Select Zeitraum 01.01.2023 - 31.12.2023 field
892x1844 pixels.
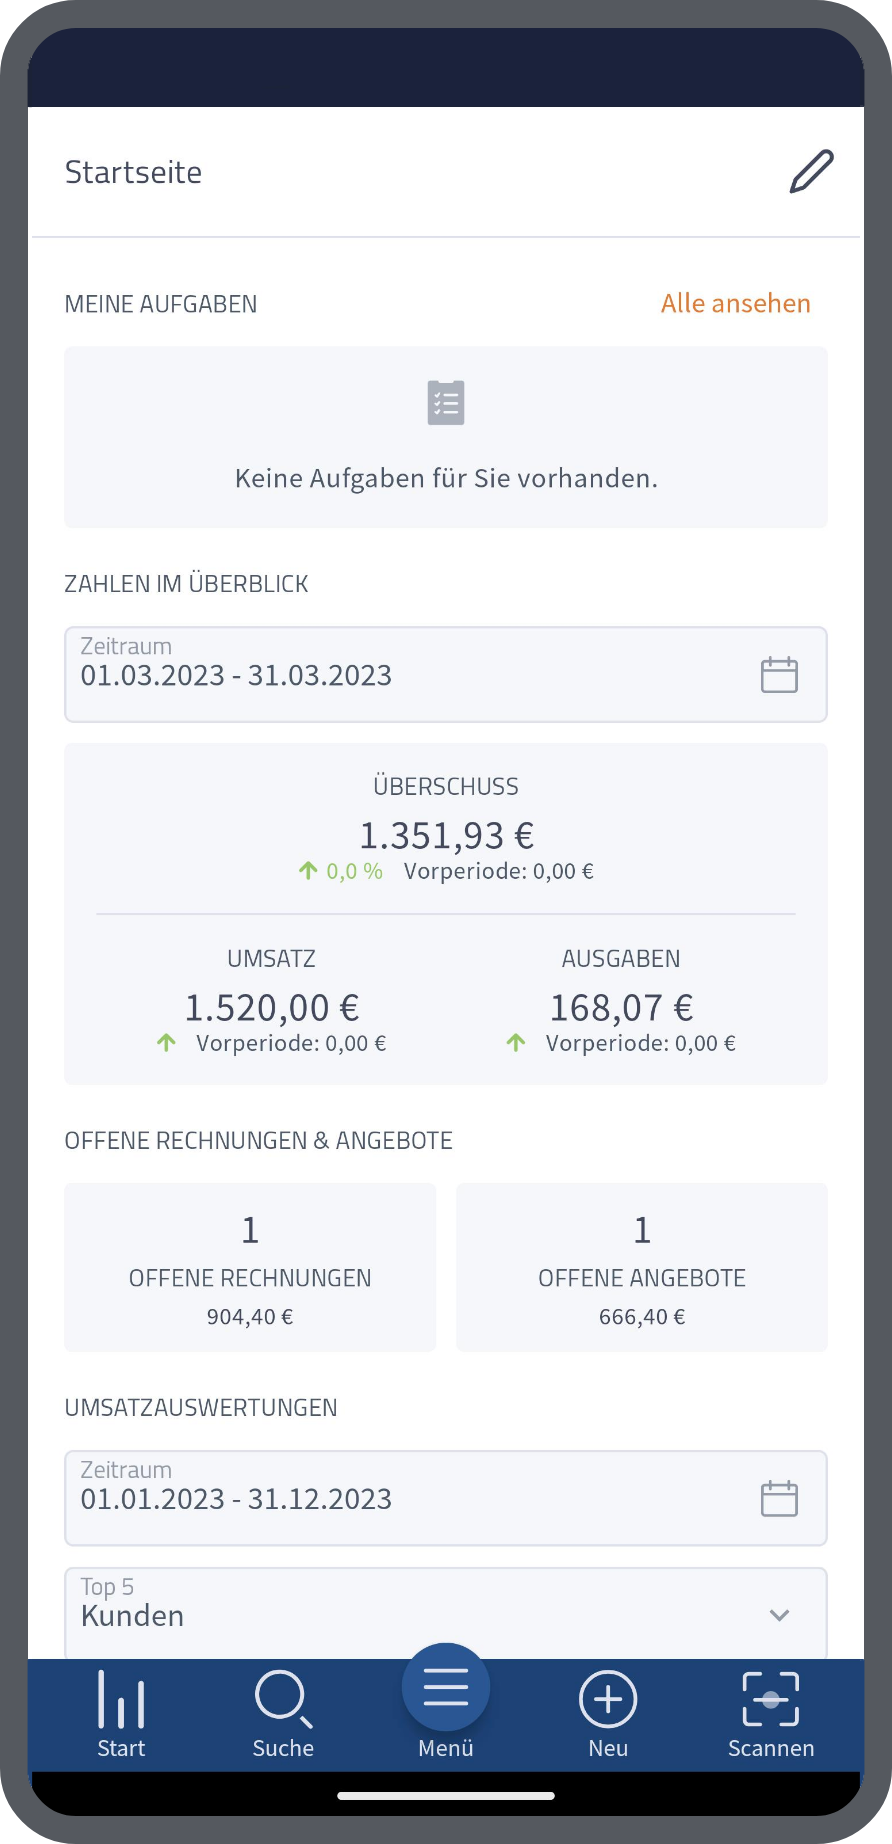(400, 1499)
